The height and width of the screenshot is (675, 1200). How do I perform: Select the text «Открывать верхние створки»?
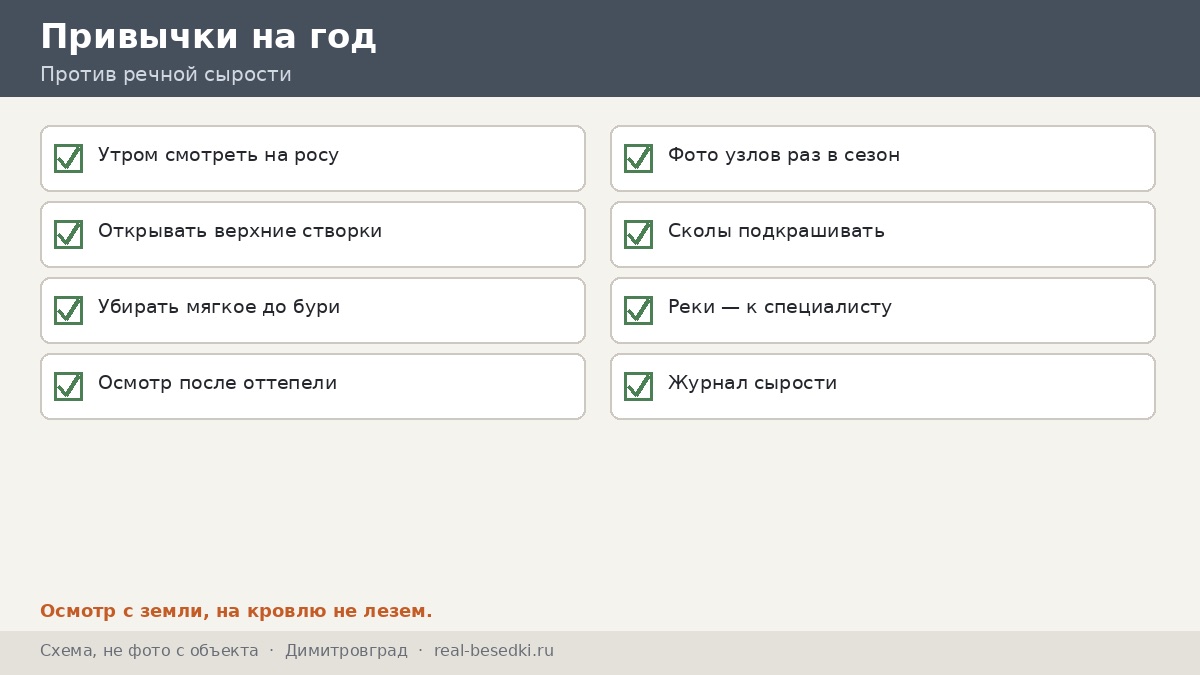pyautogui.click(x=240, y=232)
